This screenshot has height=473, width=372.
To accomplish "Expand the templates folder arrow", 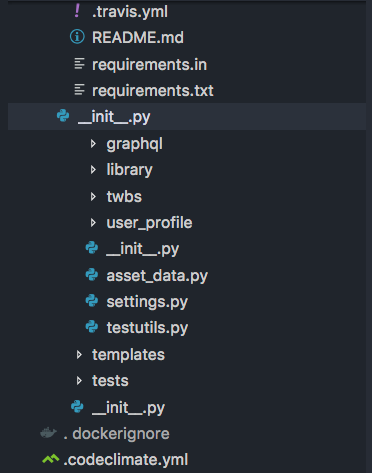I will pyautogui.click(x=79, y=354).
